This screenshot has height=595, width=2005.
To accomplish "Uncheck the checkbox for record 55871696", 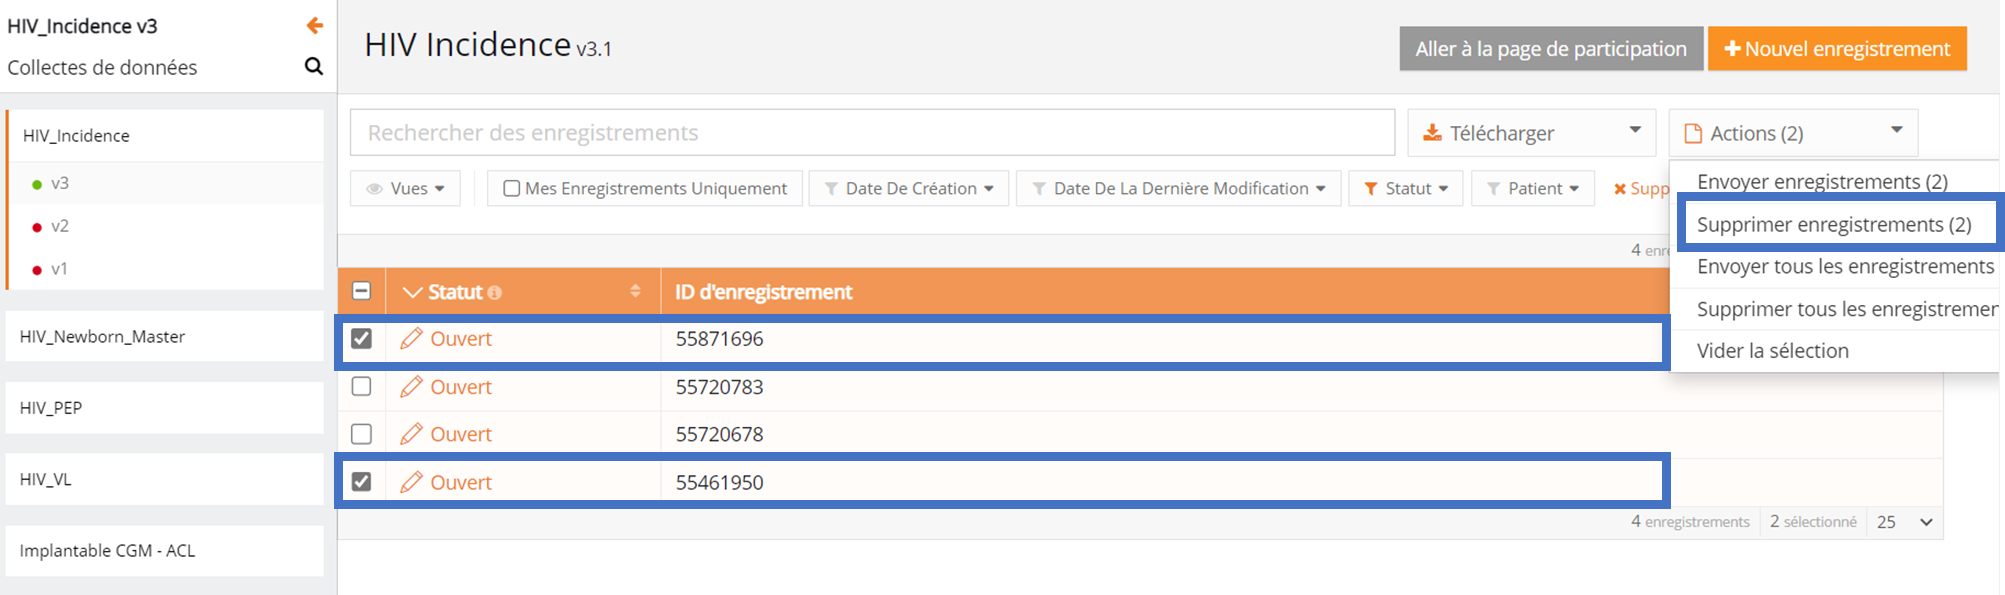I will [x=361, y=339].
